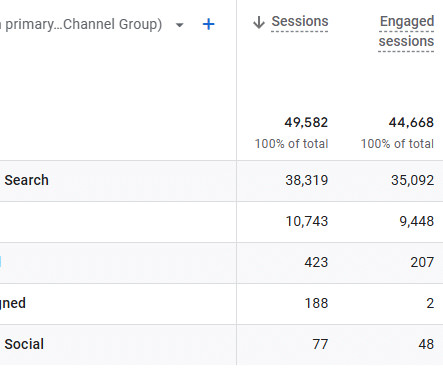The width and height of the screenshot is (443, 370).
Task: Click the 423 sessions cell
Action: pyautogui.click(x=316, y=262)
